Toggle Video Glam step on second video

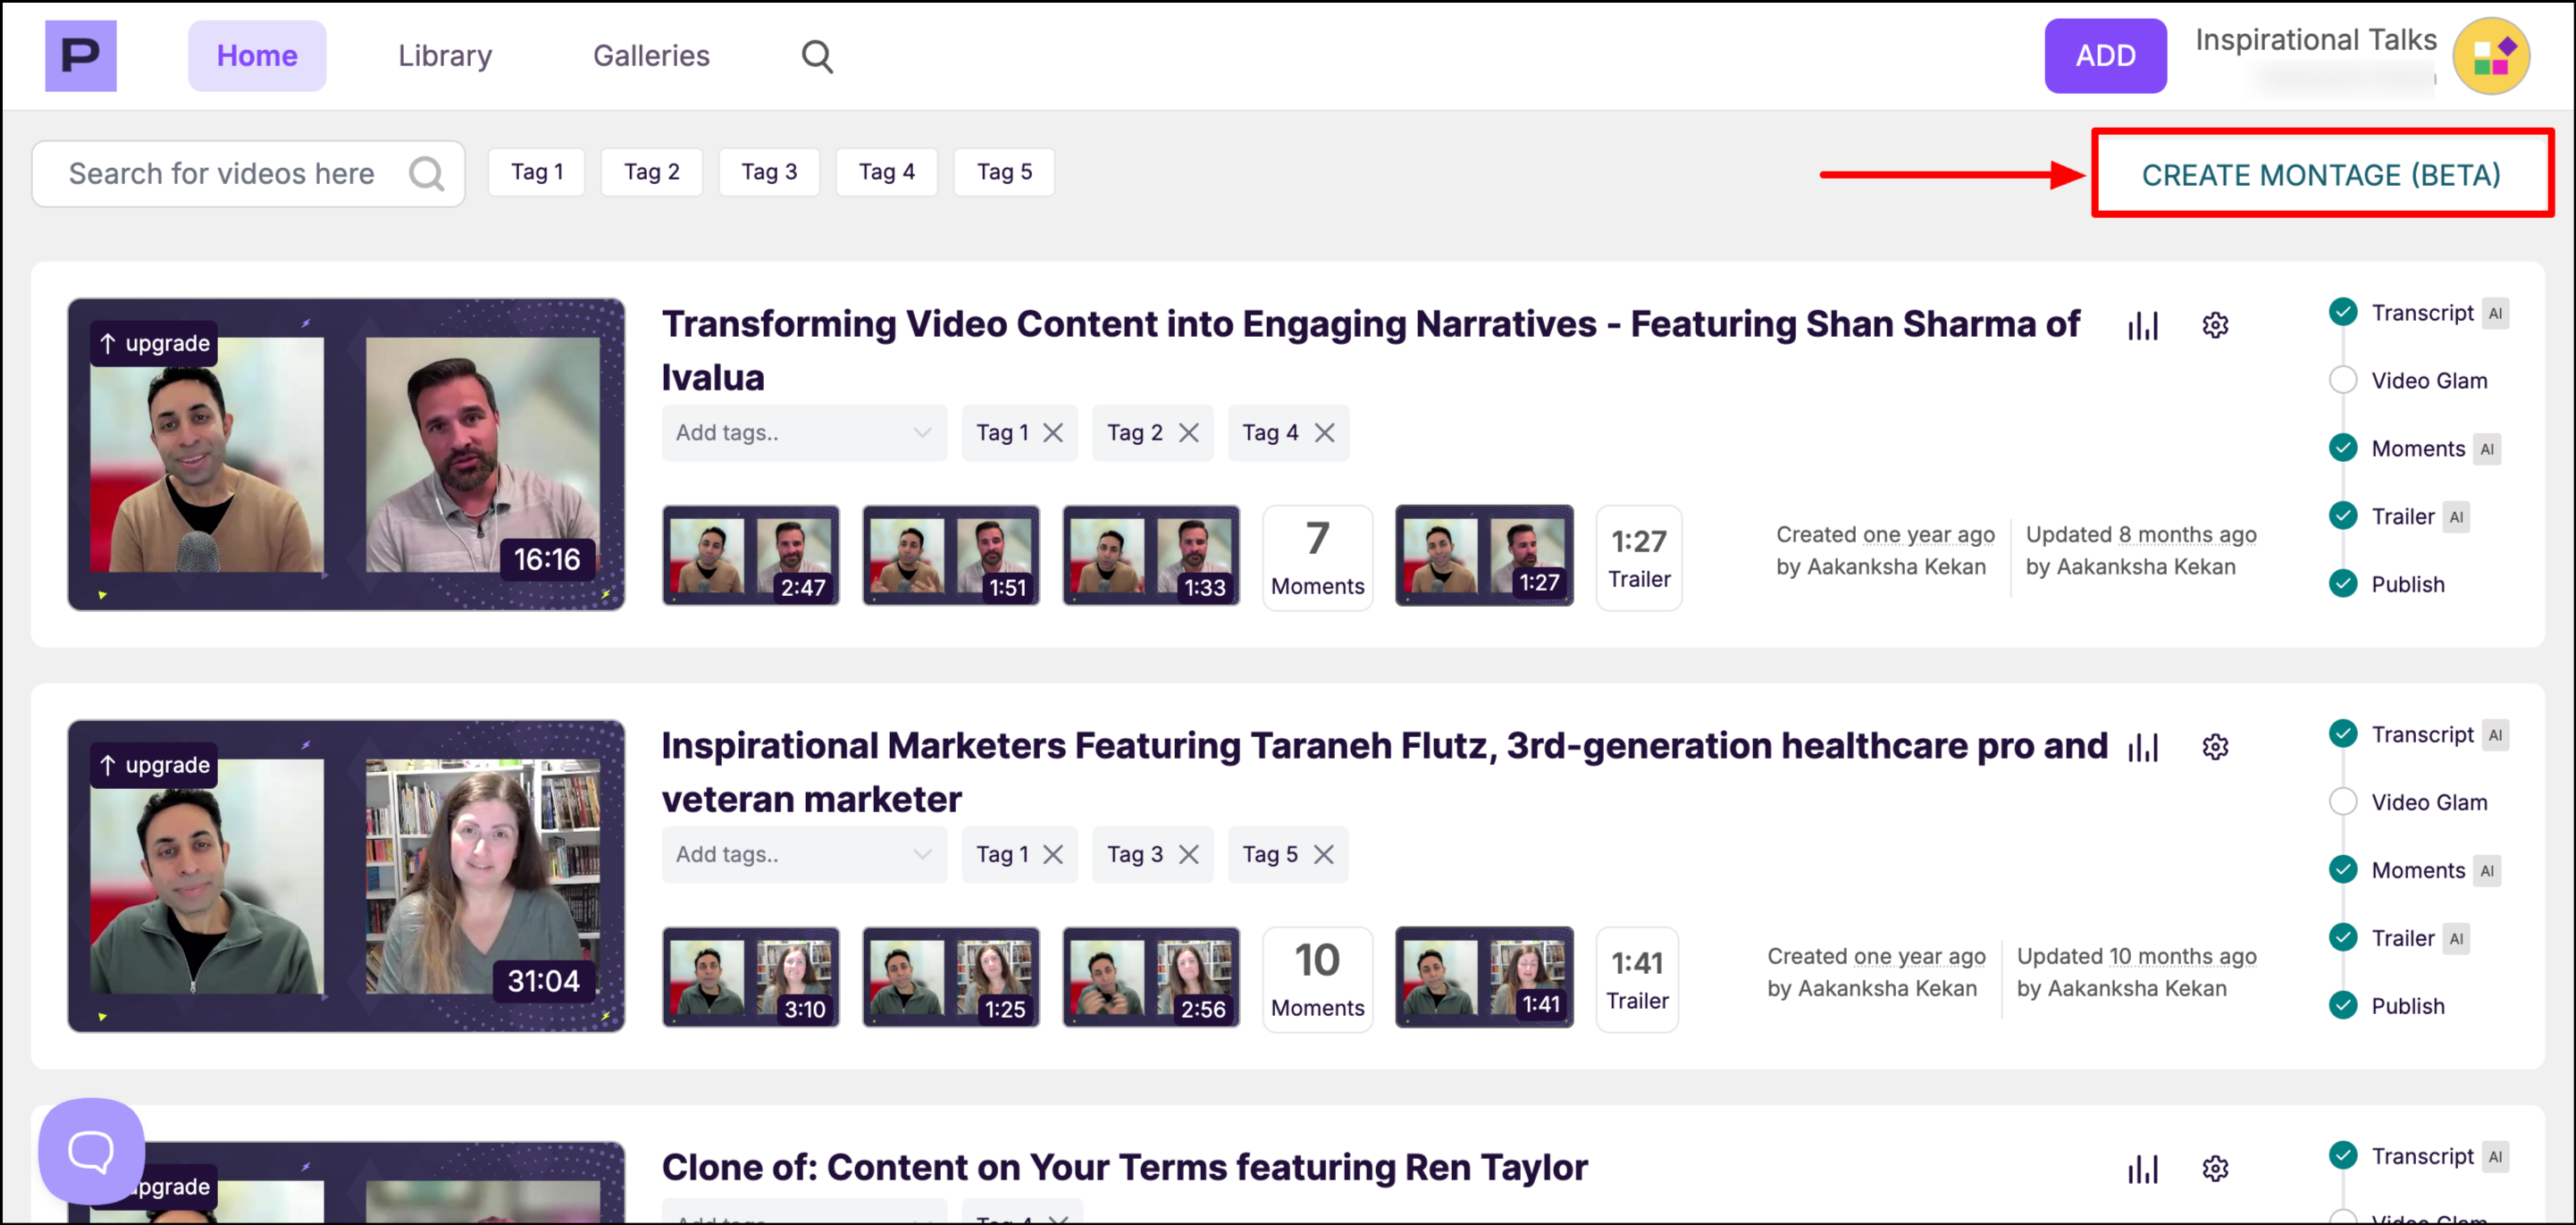pos(2343,803)
